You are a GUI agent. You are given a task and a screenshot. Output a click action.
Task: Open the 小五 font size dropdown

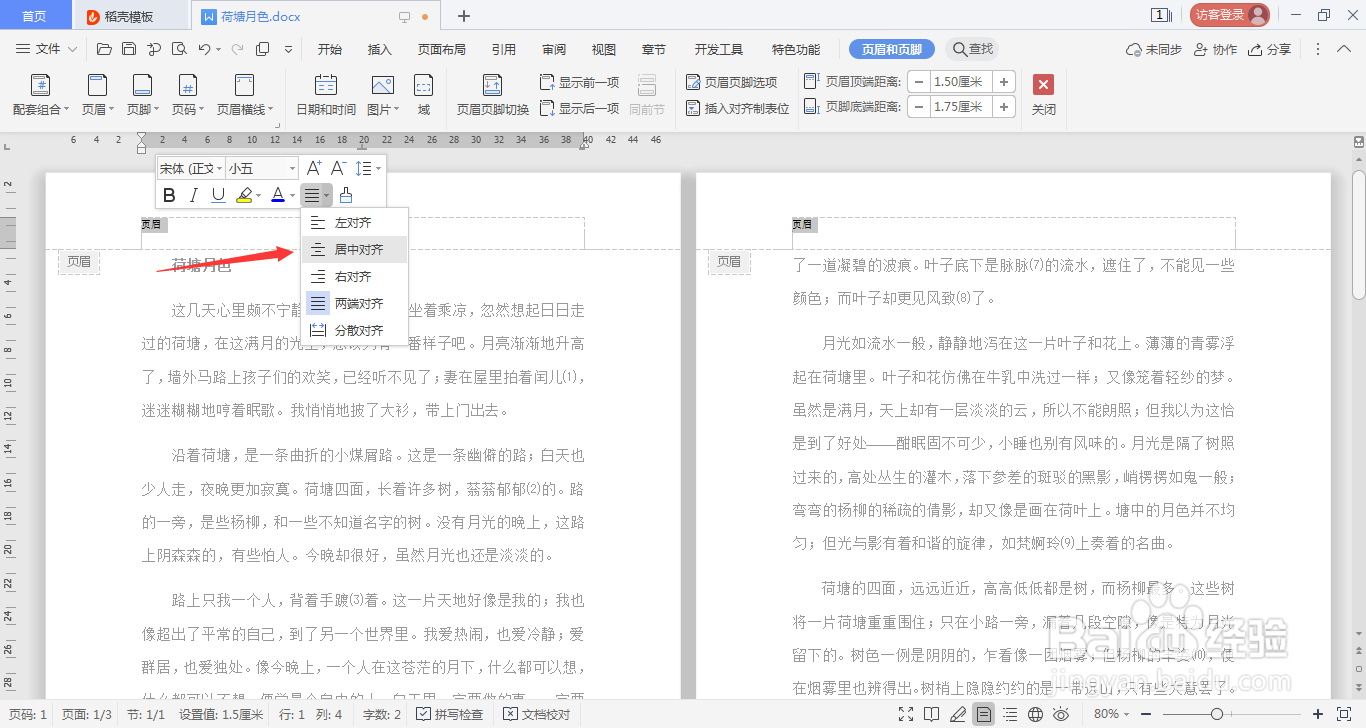[x=260, y=167]
